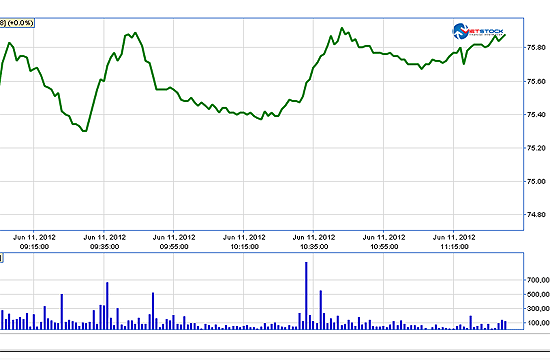
Task: Click the tall volume bar just after 09:35
Action: point(107,306)
